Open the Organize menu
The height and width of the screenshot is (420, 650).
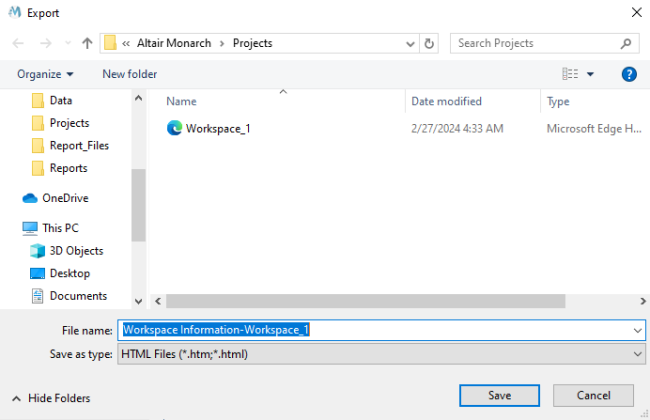(45, 74)
